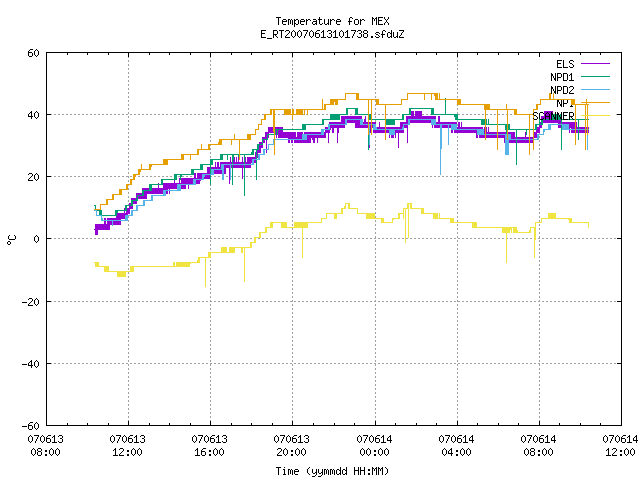Click the y-axis label 60
The height and width of the screenshot is (480, 640).
33,53
